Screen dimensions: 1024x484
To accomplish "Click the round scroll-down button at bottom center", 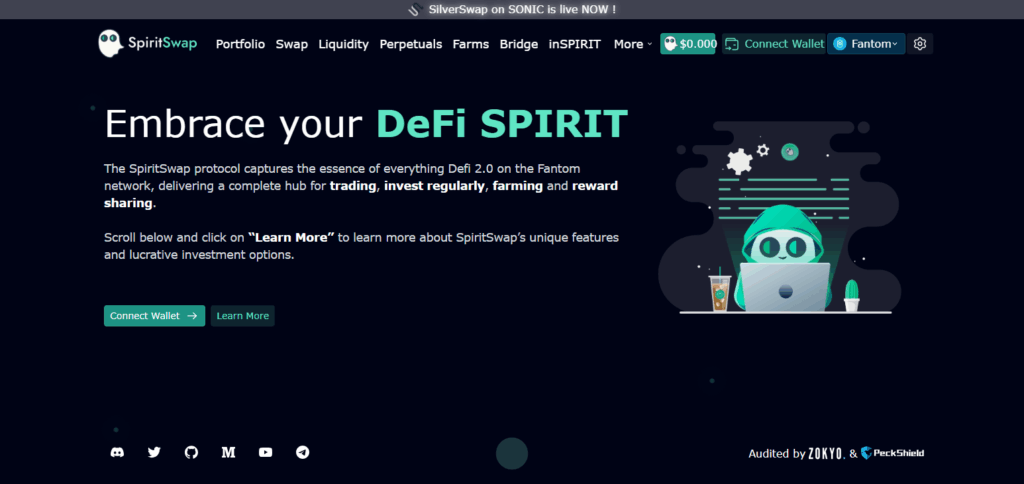I will click(x=512, y=453).
